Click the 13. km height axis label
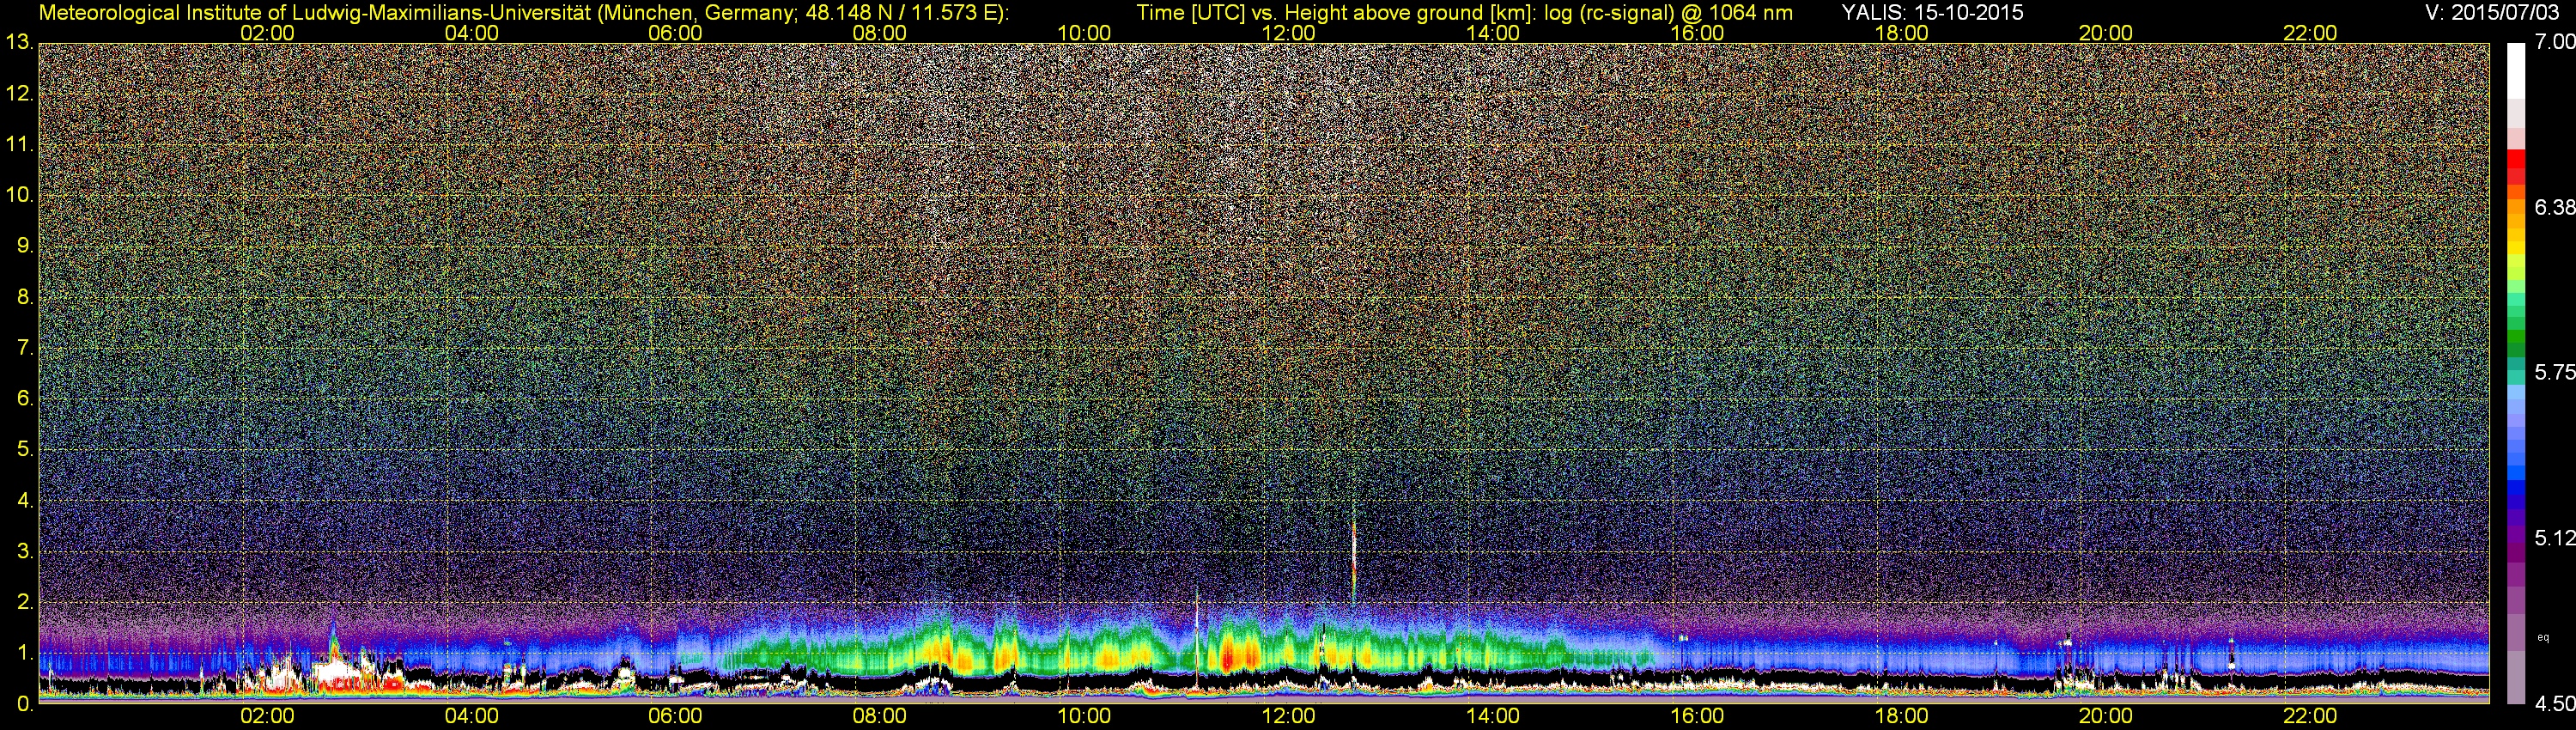 [19, 43]
